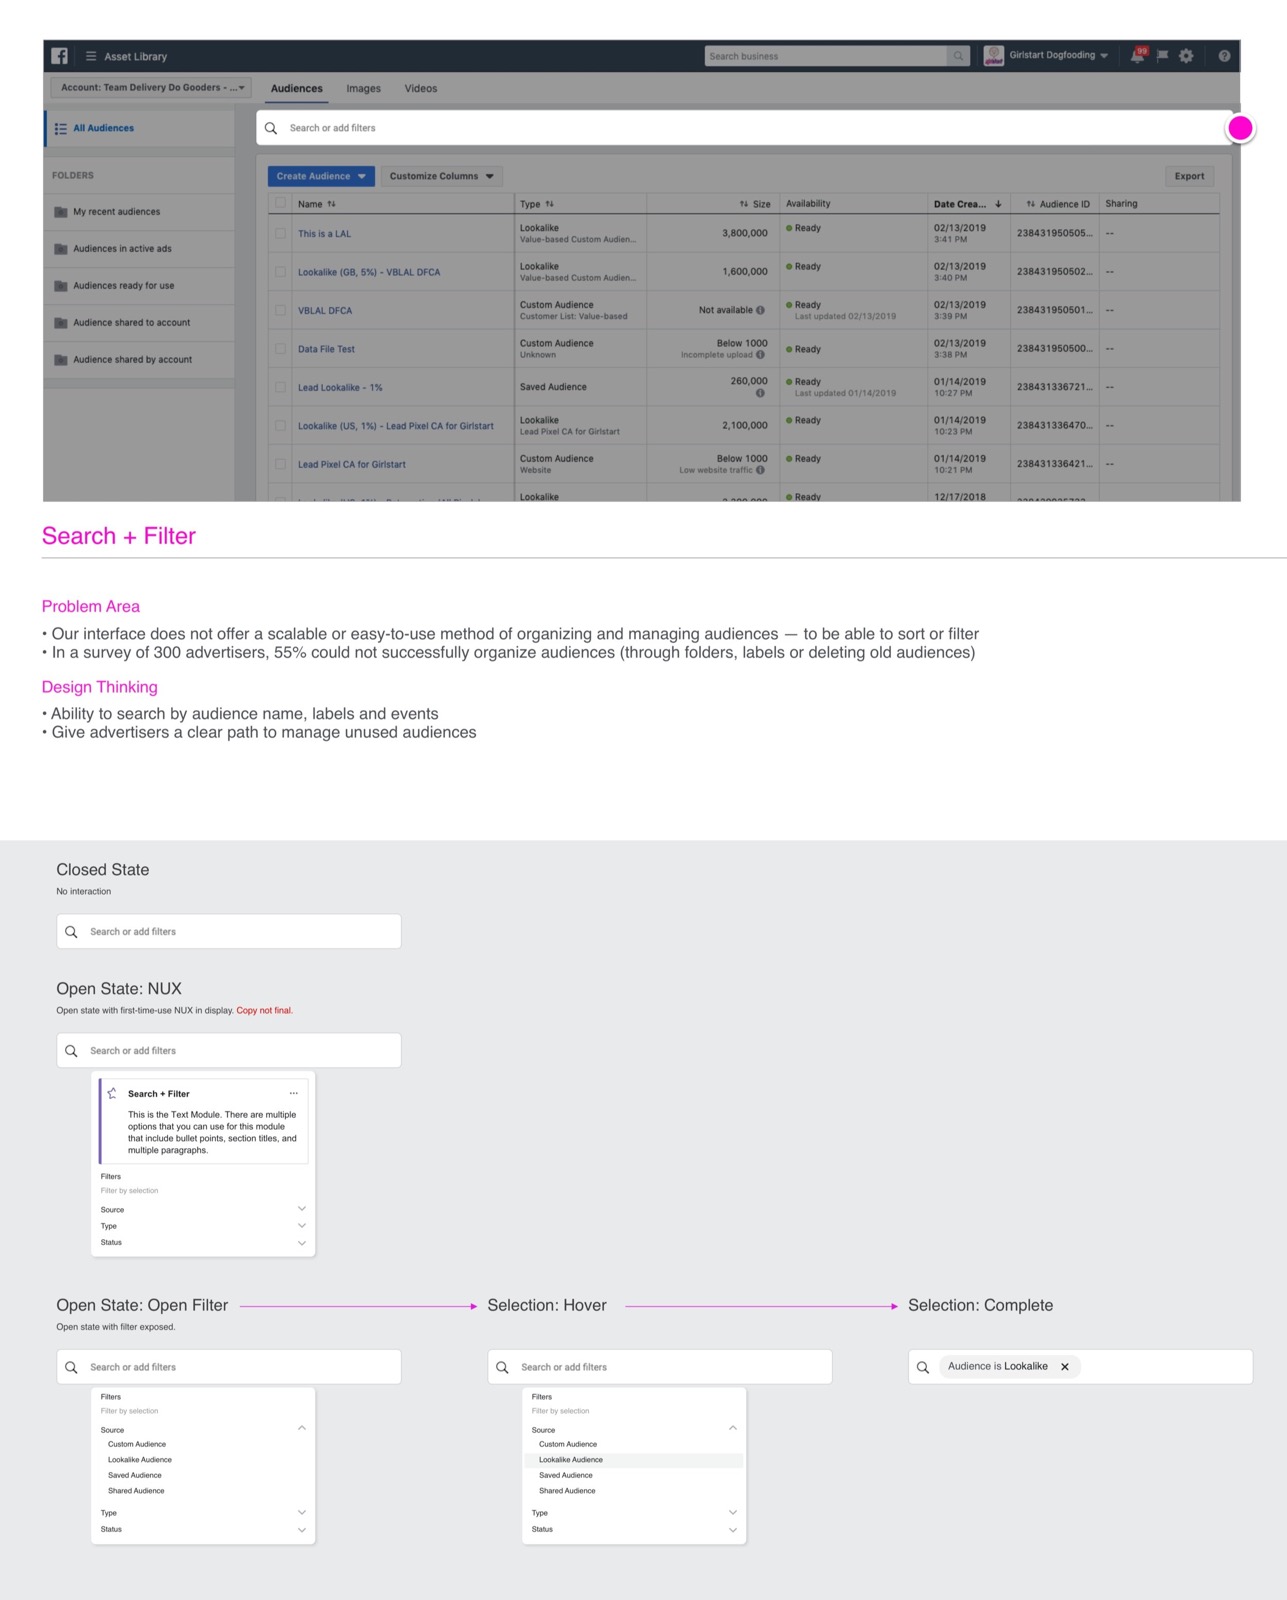Switch to the Audiences tab

click(x=297, y=89)
